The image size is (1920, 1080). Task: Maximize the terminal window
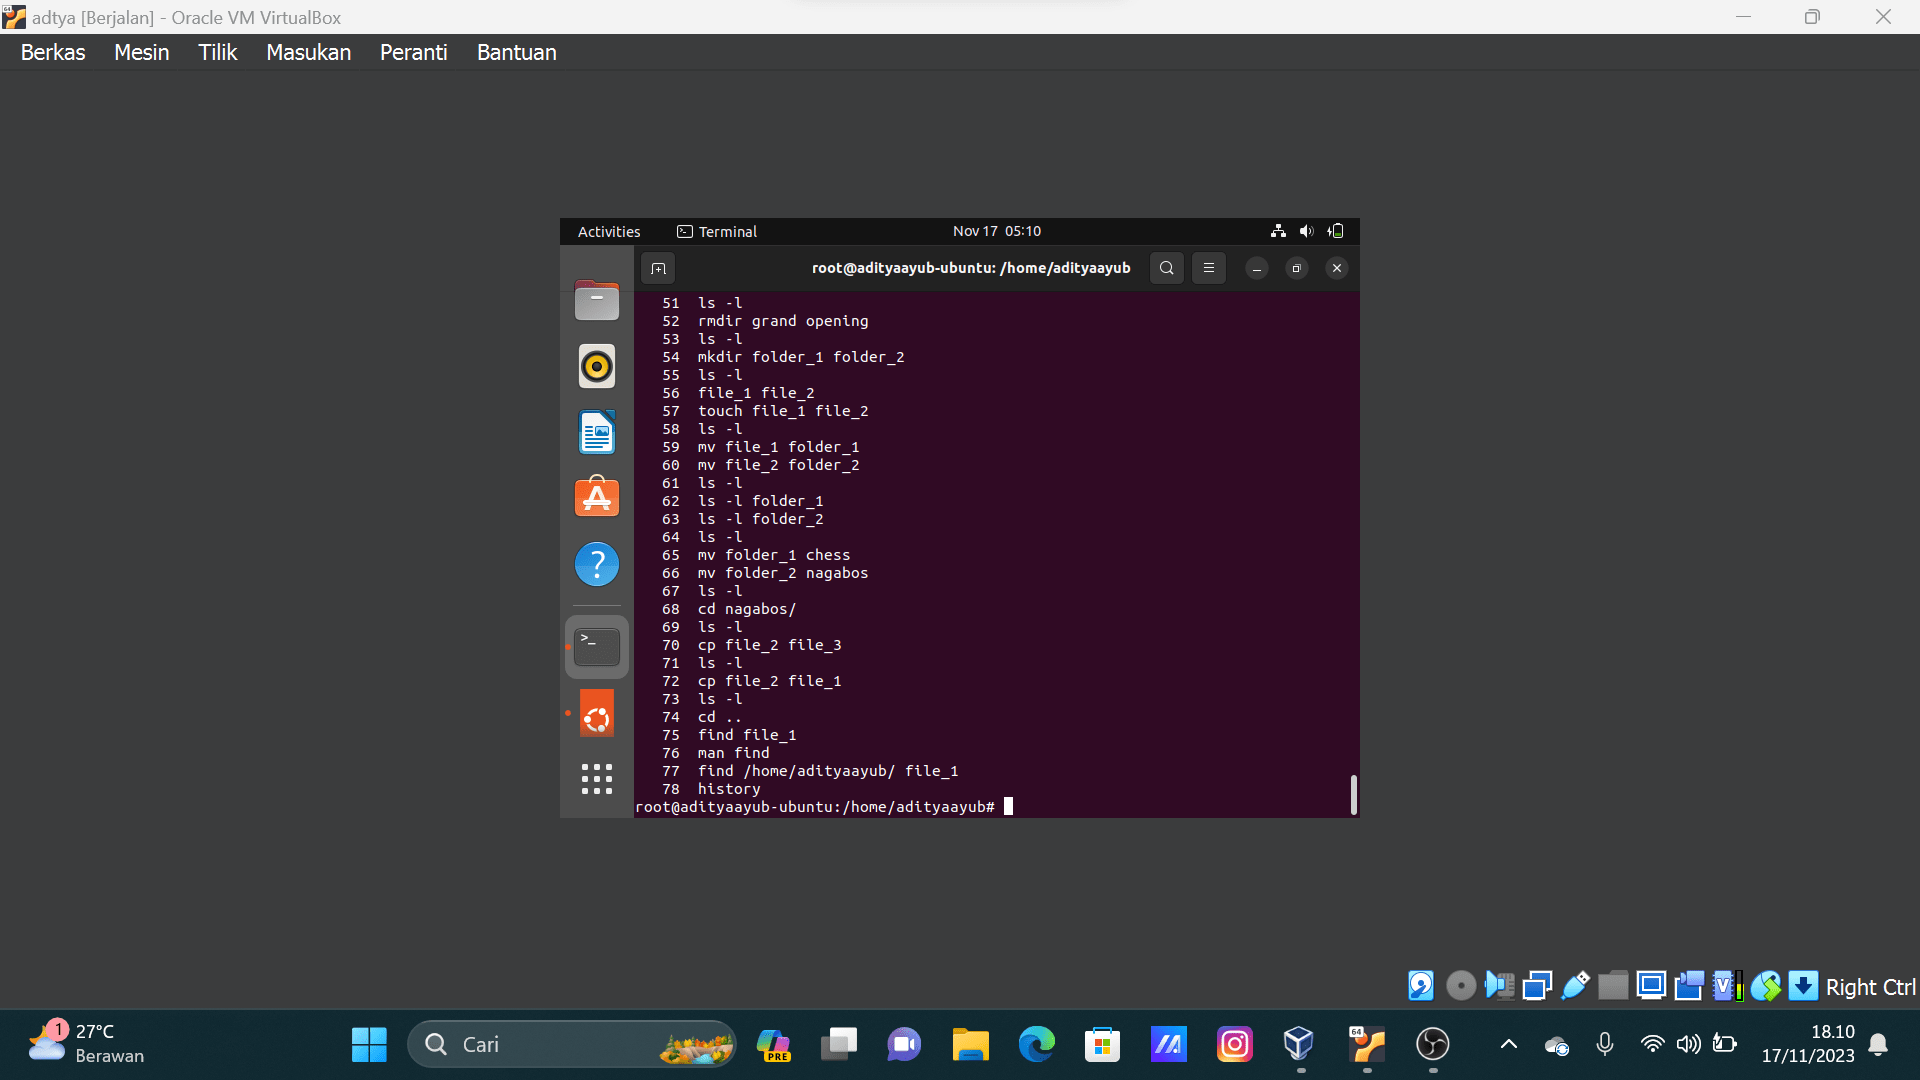(1296, 268)
